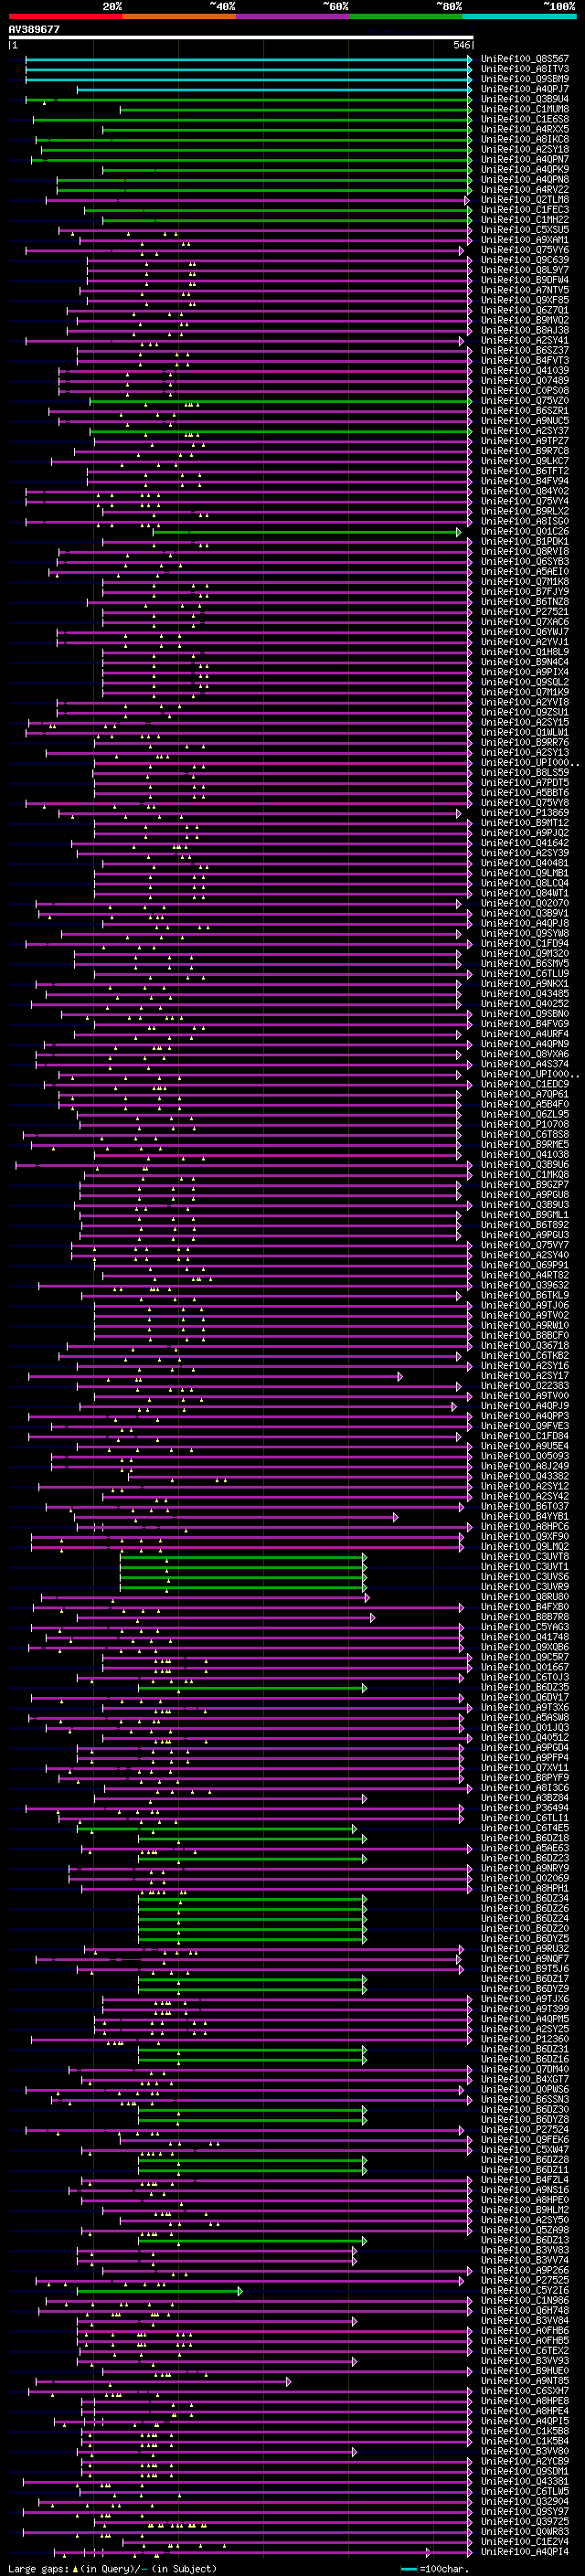Viewport: 585px width, 2576px height.
Task: Click the UniRef100_C3UVR9 label
Action: pyautogui.click(x=525, y=1586)
